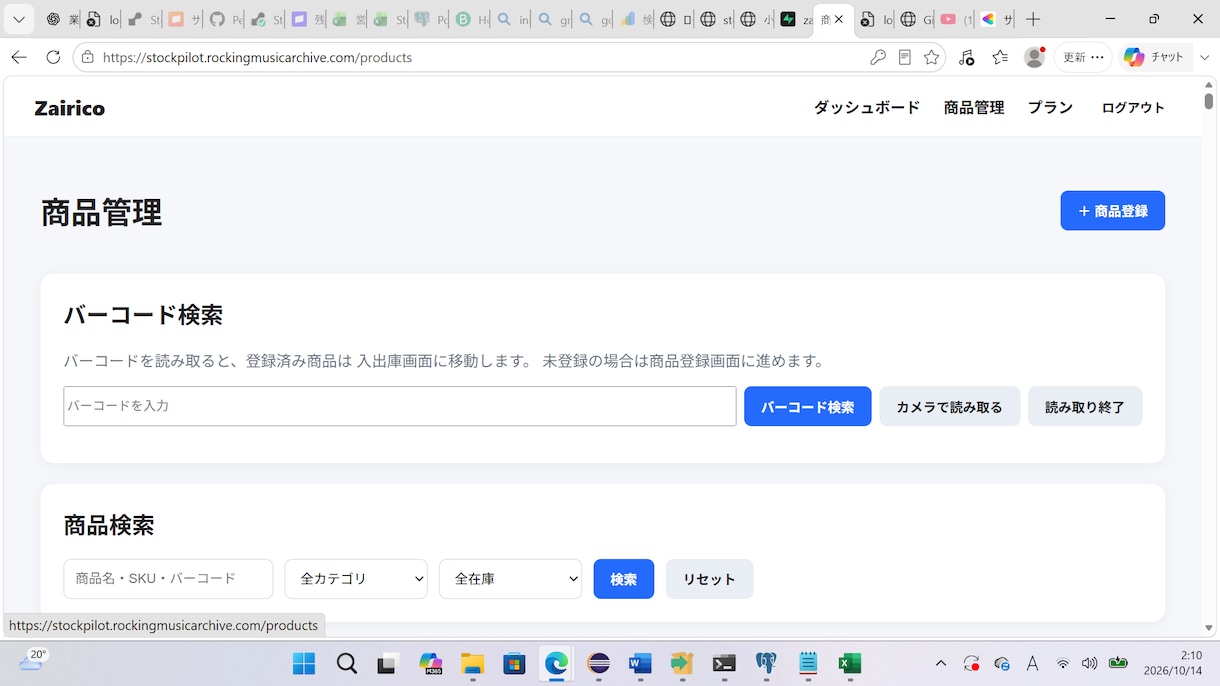This screenshot has width=1220, height=686.
Task: Close the active 商品 browser tab
Action: [839, 19]
